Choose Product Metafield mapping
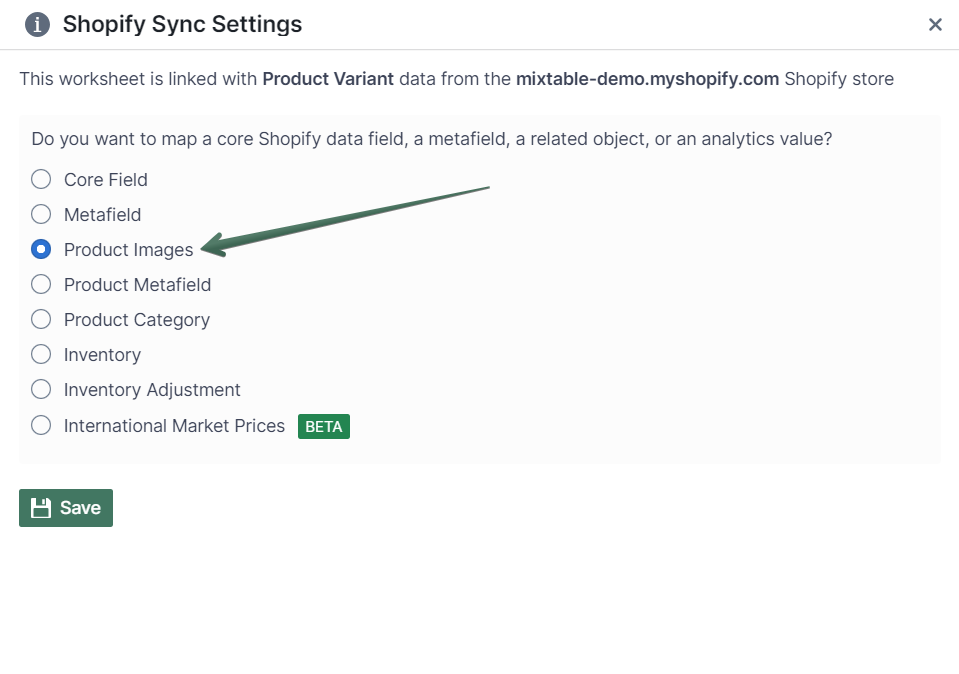 40,284
